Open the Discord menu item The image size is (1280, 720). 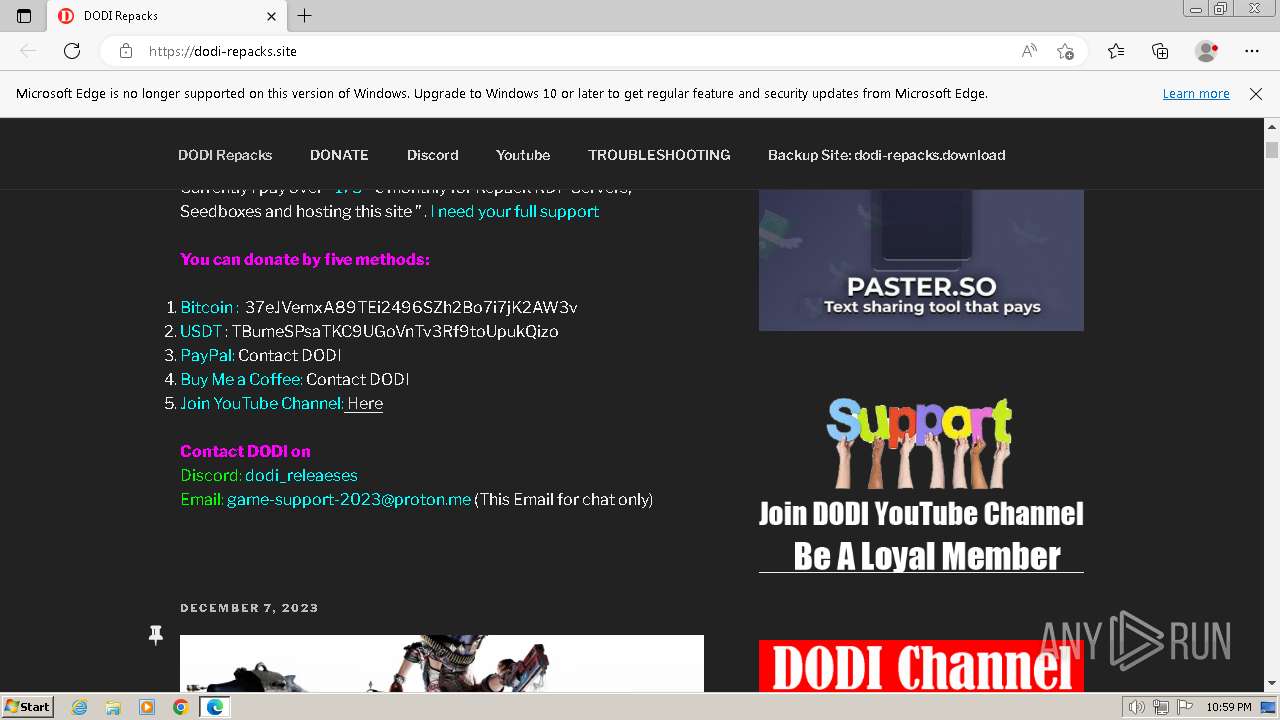click(433, 155)
